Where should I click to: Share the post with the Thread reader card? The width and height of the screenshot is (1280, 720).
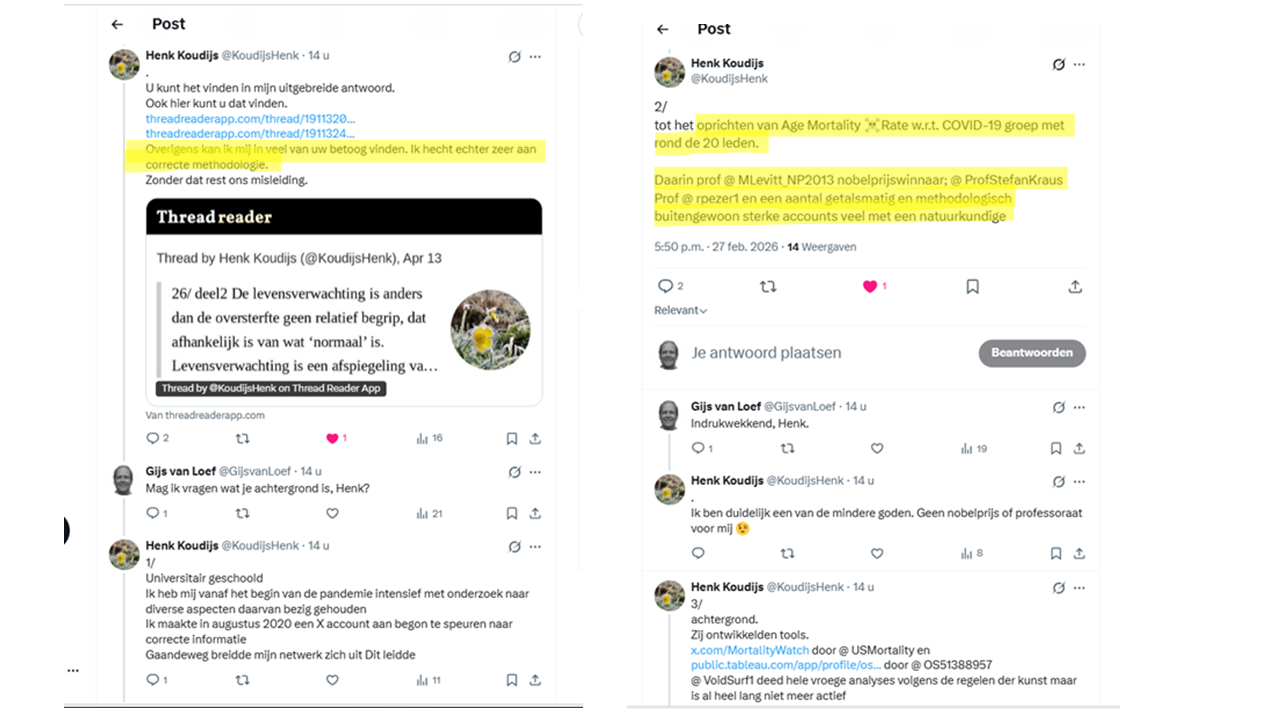point(535,438)
